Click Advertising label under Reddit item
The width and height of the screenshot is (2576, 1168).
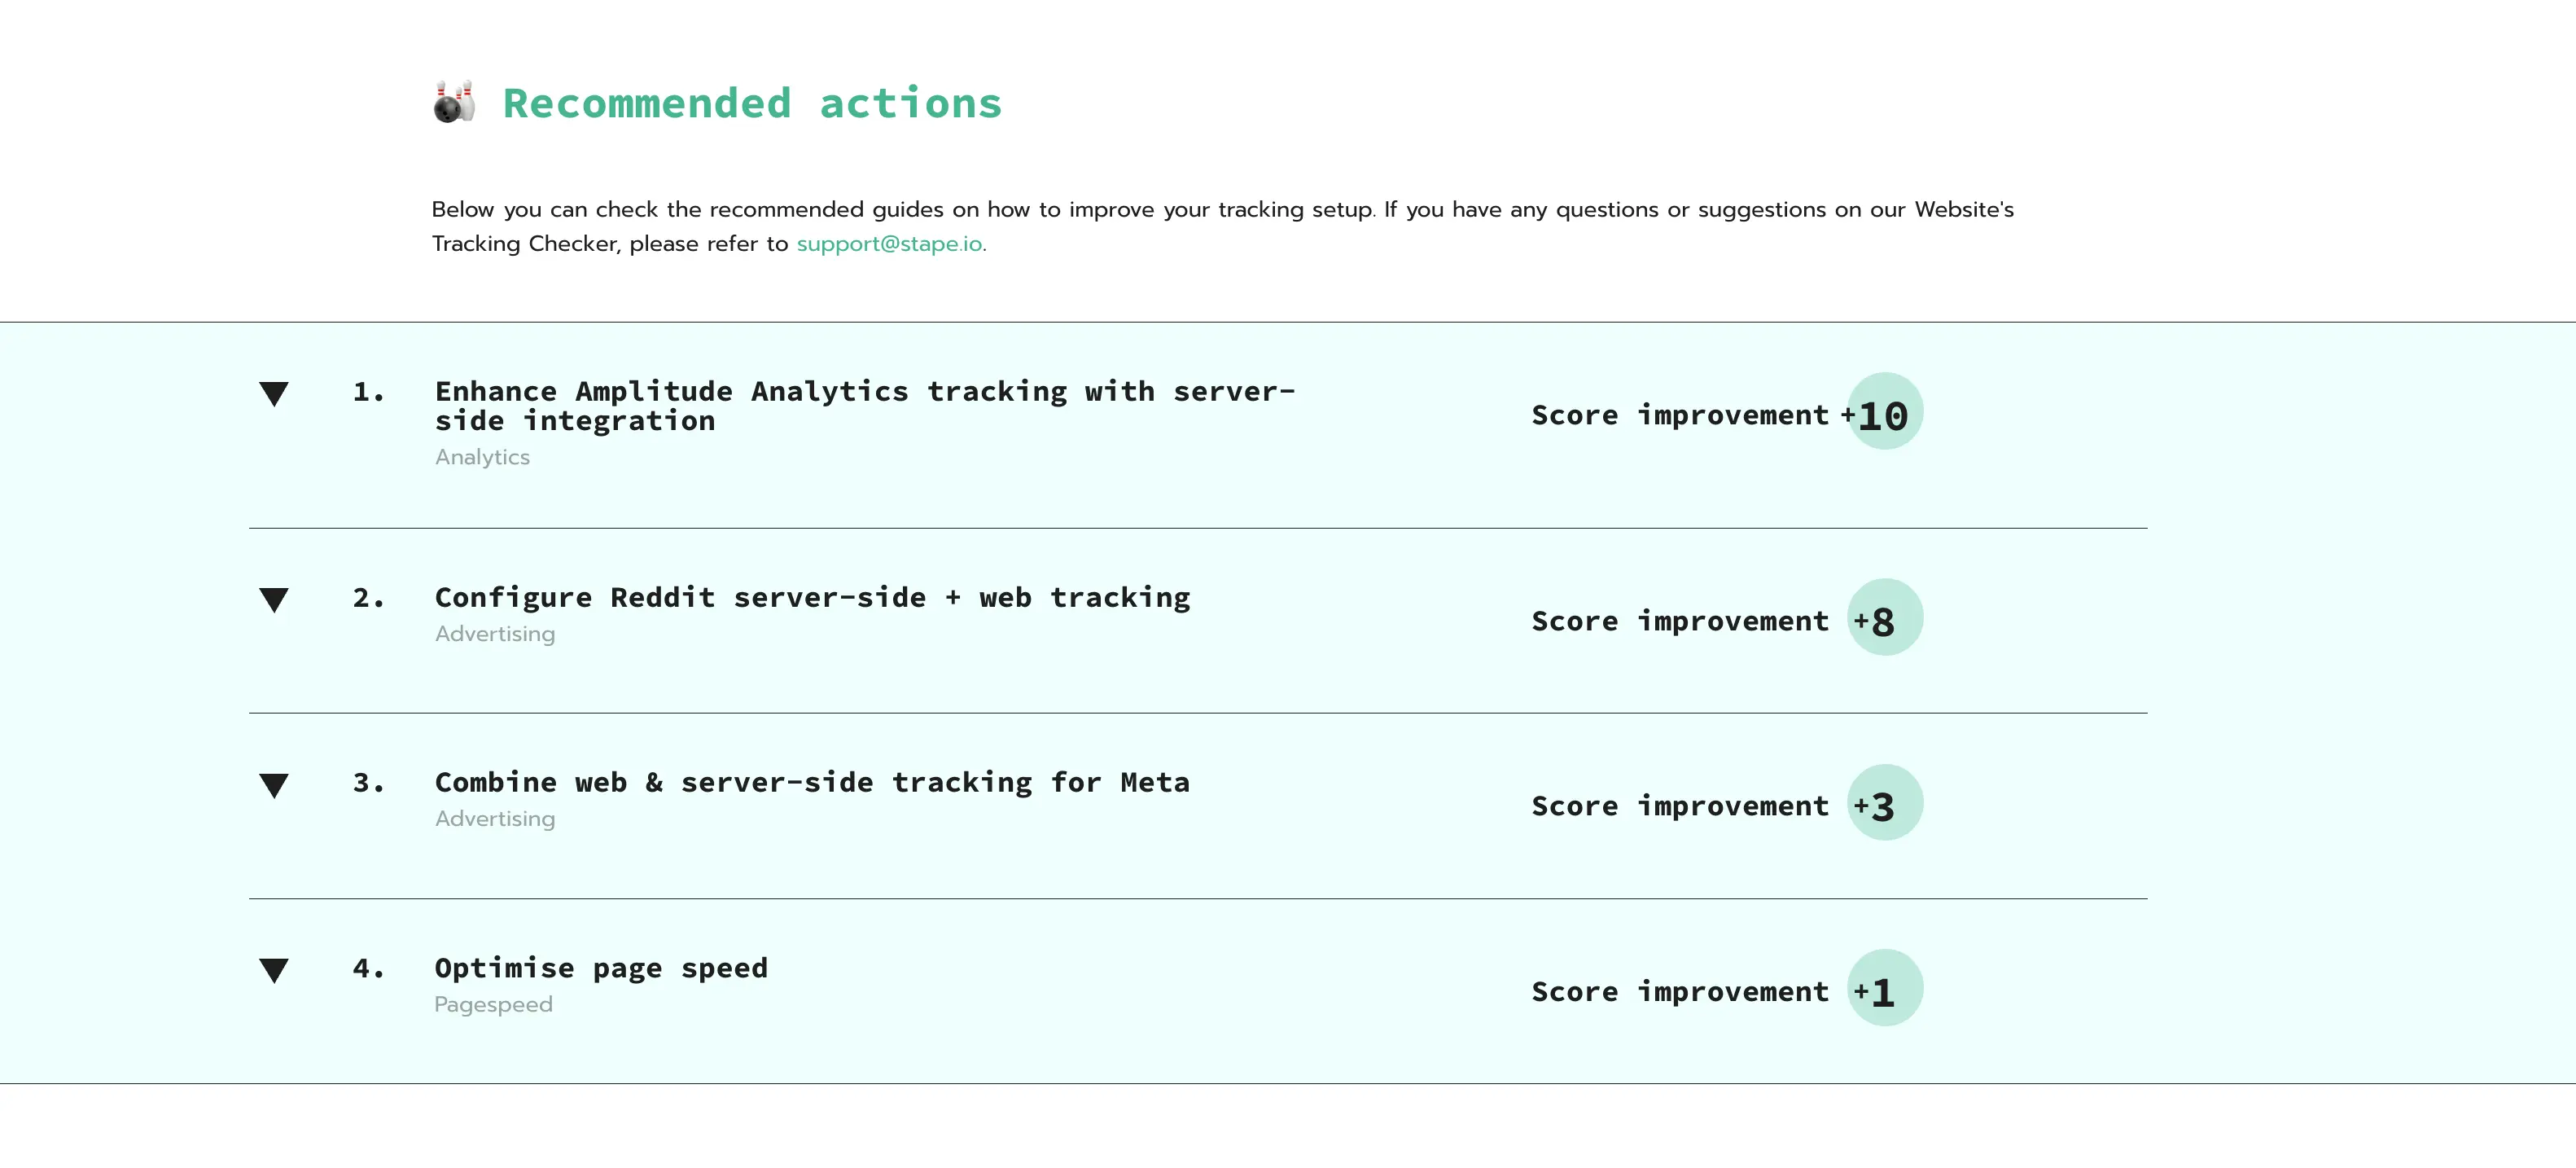click(x=495, y=634)
